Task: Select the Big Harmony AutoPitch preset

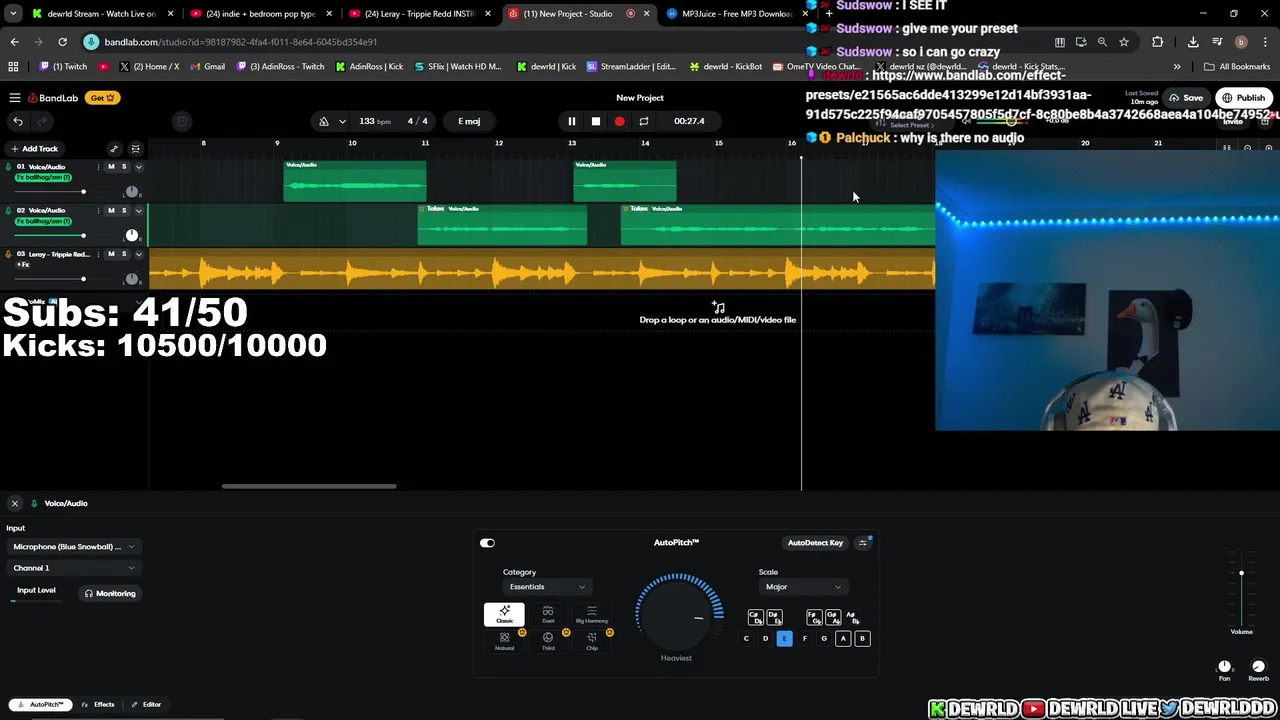Action: click(x=592, y=614)
